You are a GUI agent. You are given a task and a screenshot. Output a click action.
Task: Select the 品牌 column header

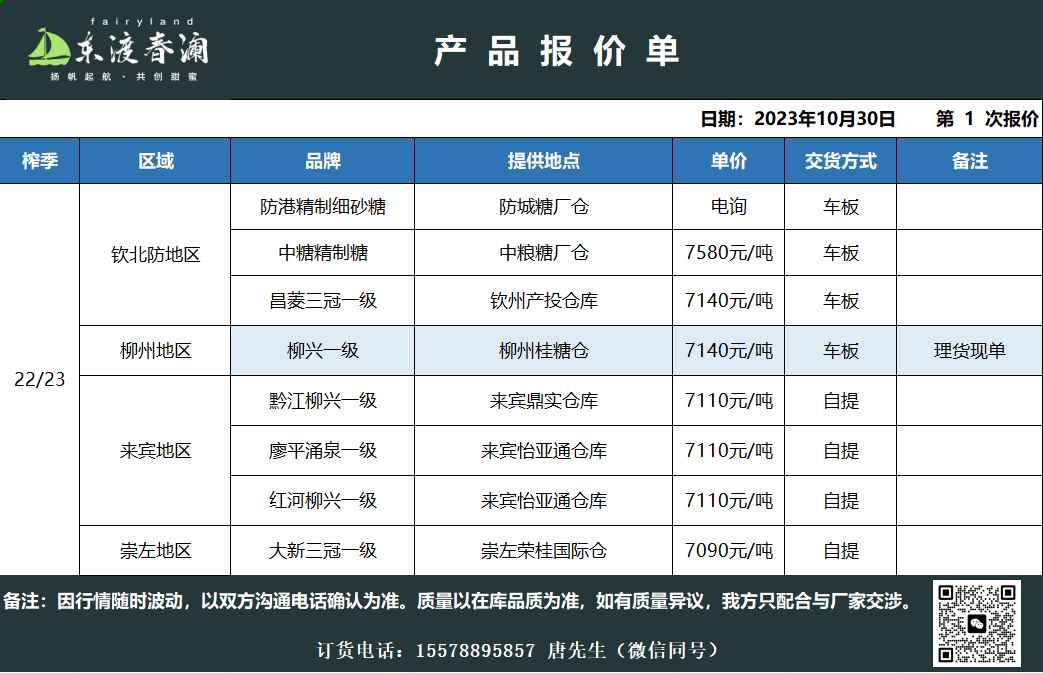tap(323, 161)
